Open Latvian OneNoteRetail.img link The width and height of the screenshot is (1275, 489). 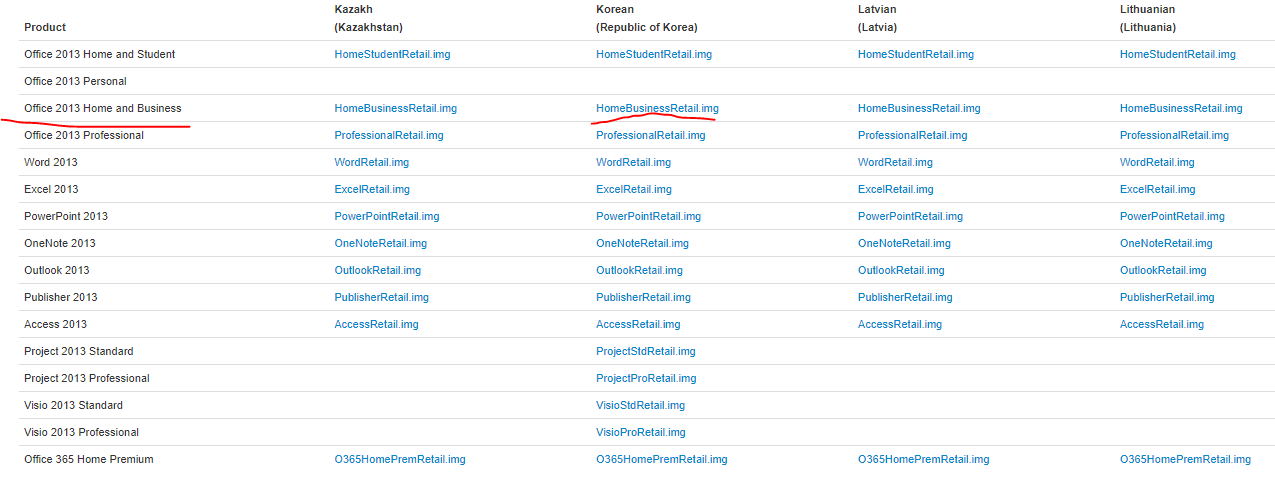(905, 243)
